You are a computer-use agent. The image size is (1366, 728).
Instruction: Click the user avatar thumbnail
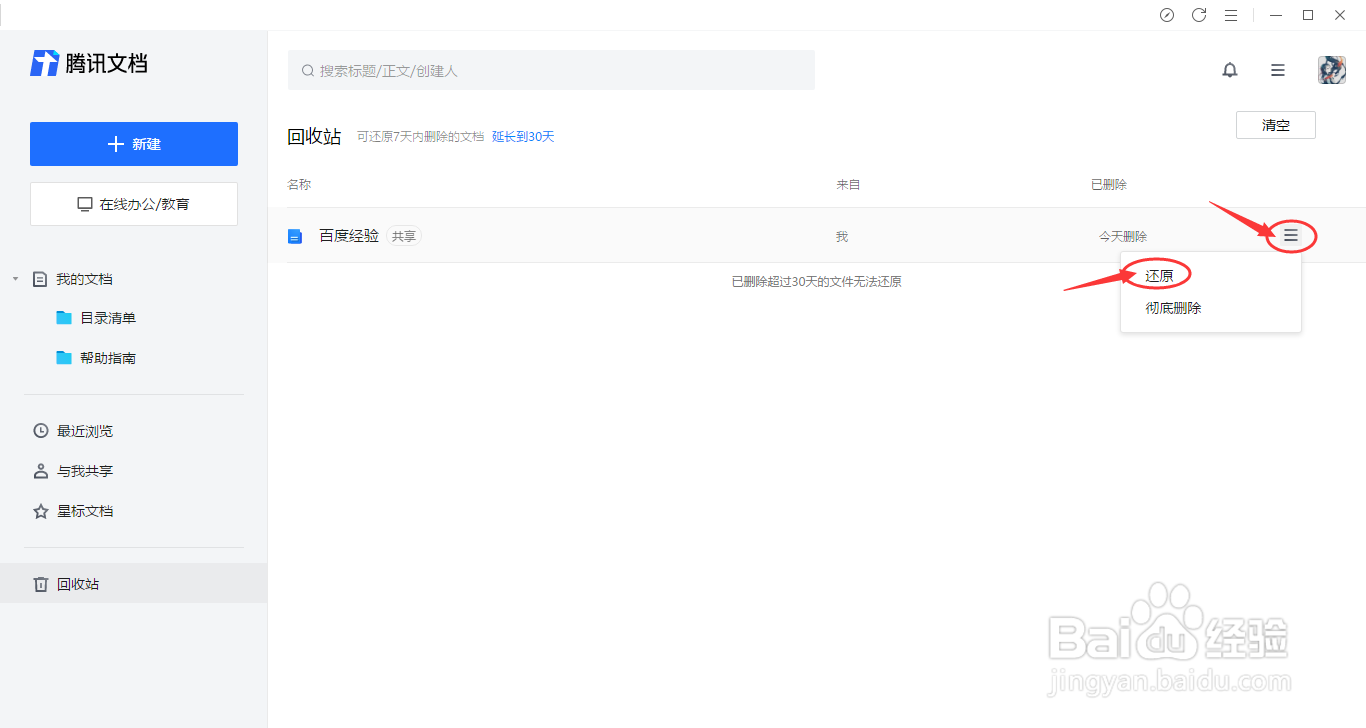click(x=1332, y=70)
